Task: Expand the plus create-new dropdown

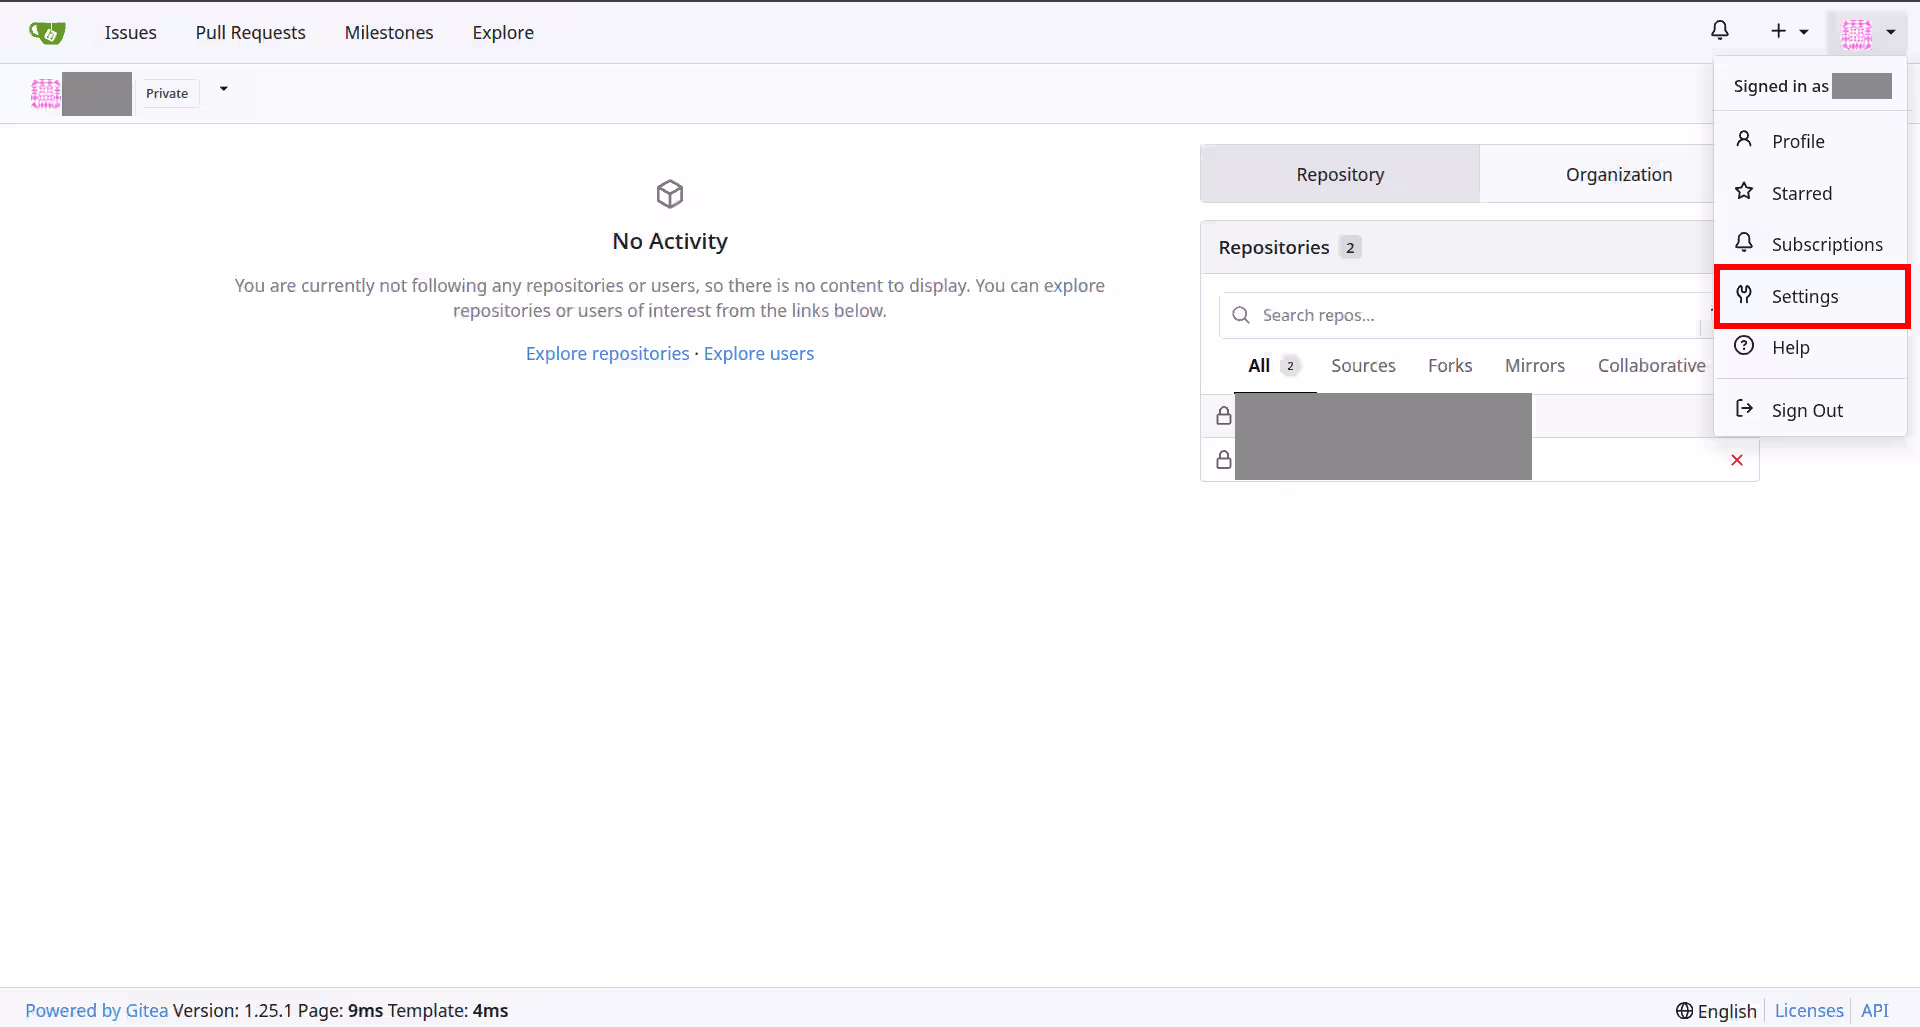Action: [1789, 32]
